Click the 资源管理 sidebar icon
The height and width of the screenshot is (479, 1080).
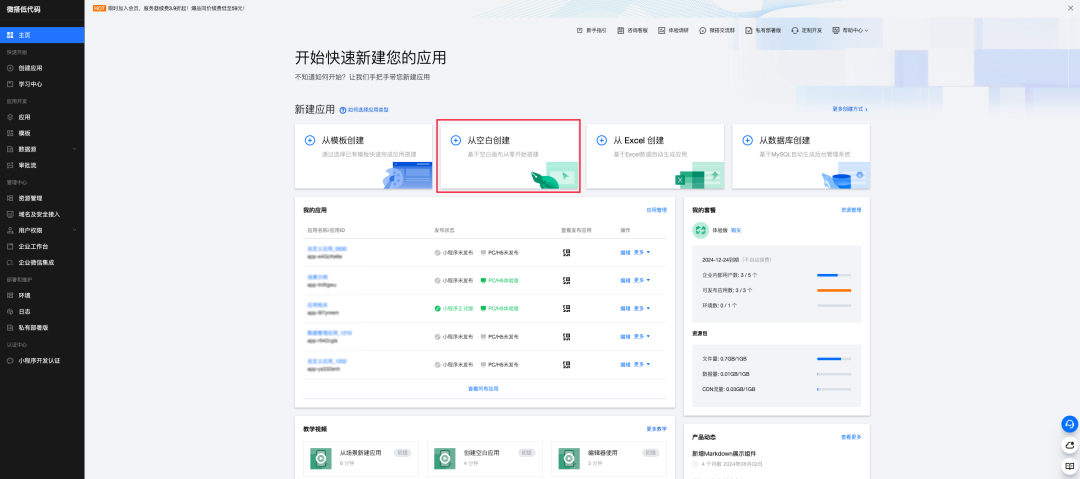10,198
